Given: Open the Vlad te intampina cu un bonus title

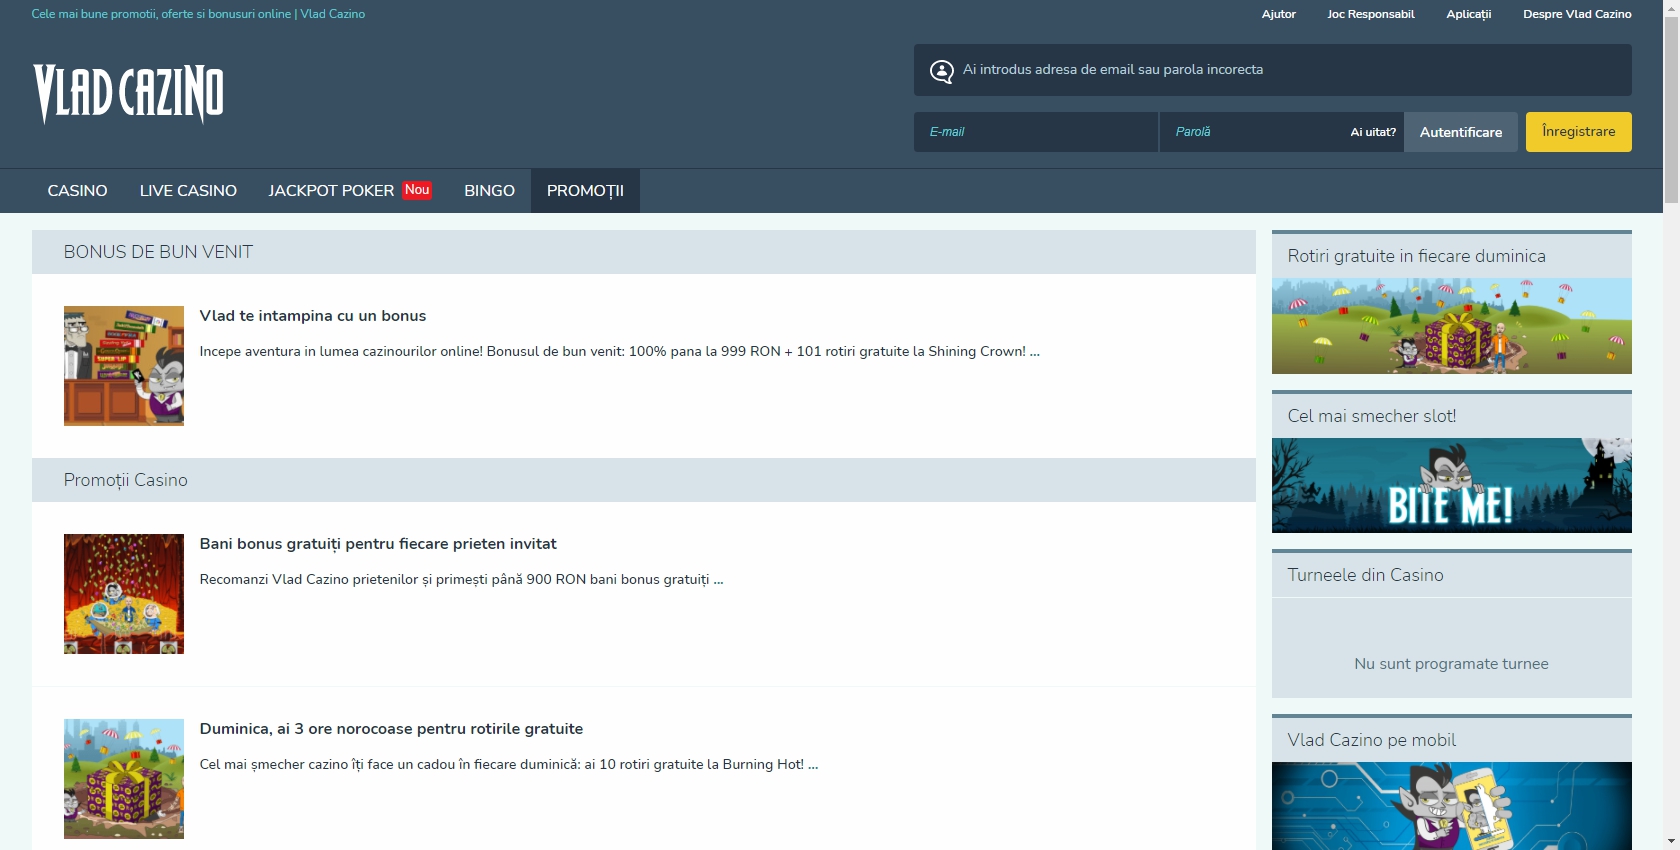Looking at the screenshot, I should [313, 316].
